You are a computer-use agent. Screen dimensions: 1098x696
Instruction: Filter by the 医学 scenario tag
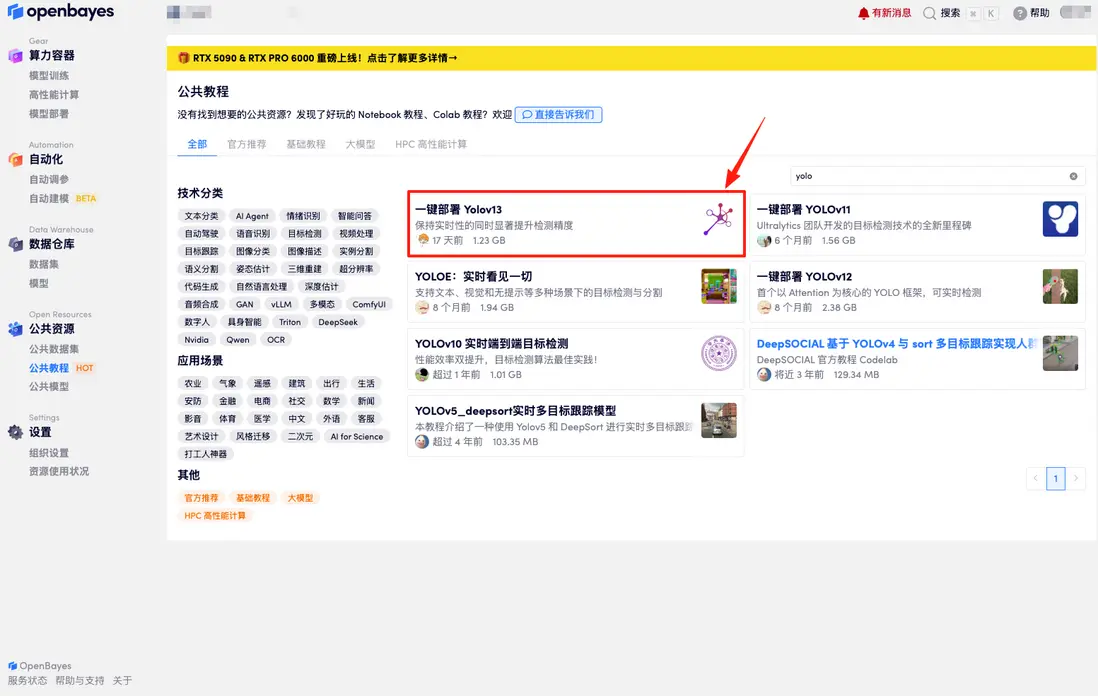pyautogui.click(x=262, y=419)
